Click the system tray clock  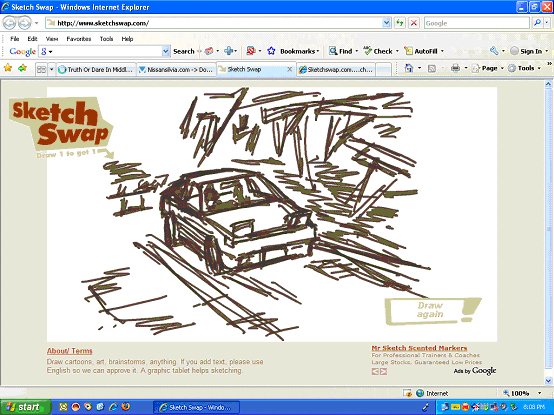534,407
